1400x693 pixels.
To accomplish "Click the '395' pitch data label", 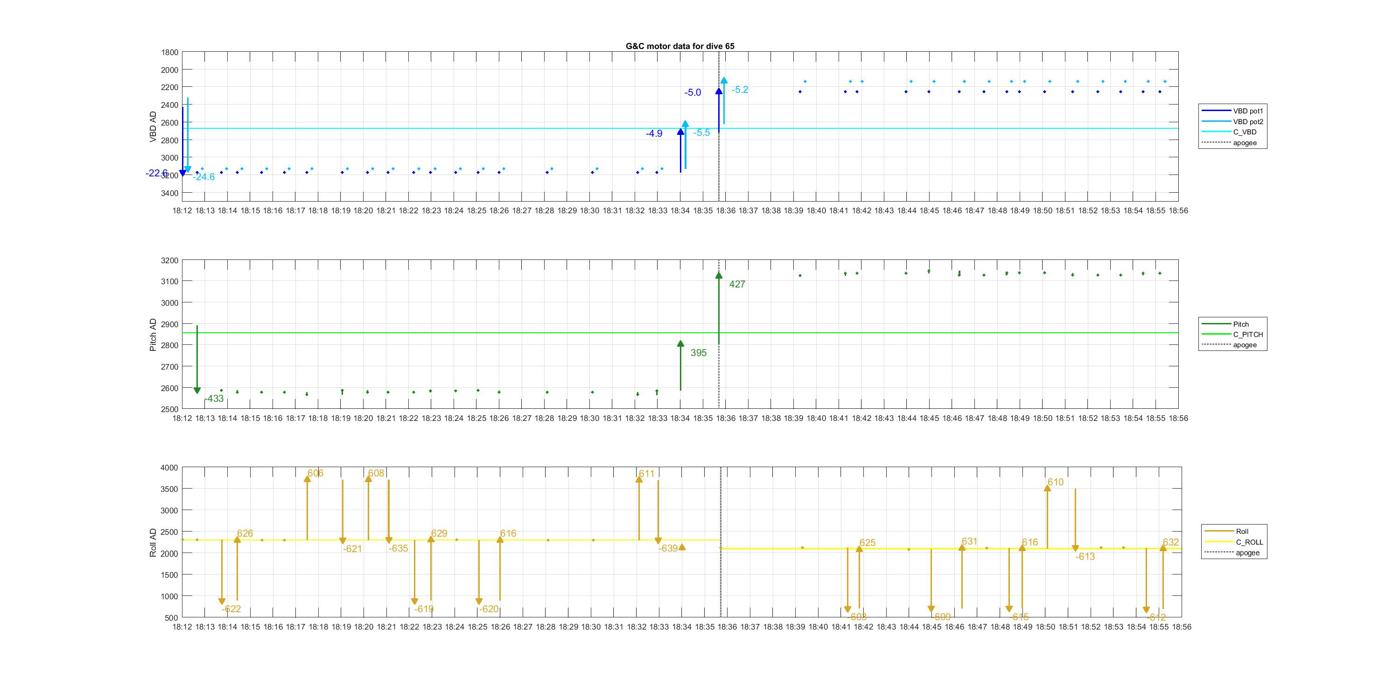I will (698, 353).
